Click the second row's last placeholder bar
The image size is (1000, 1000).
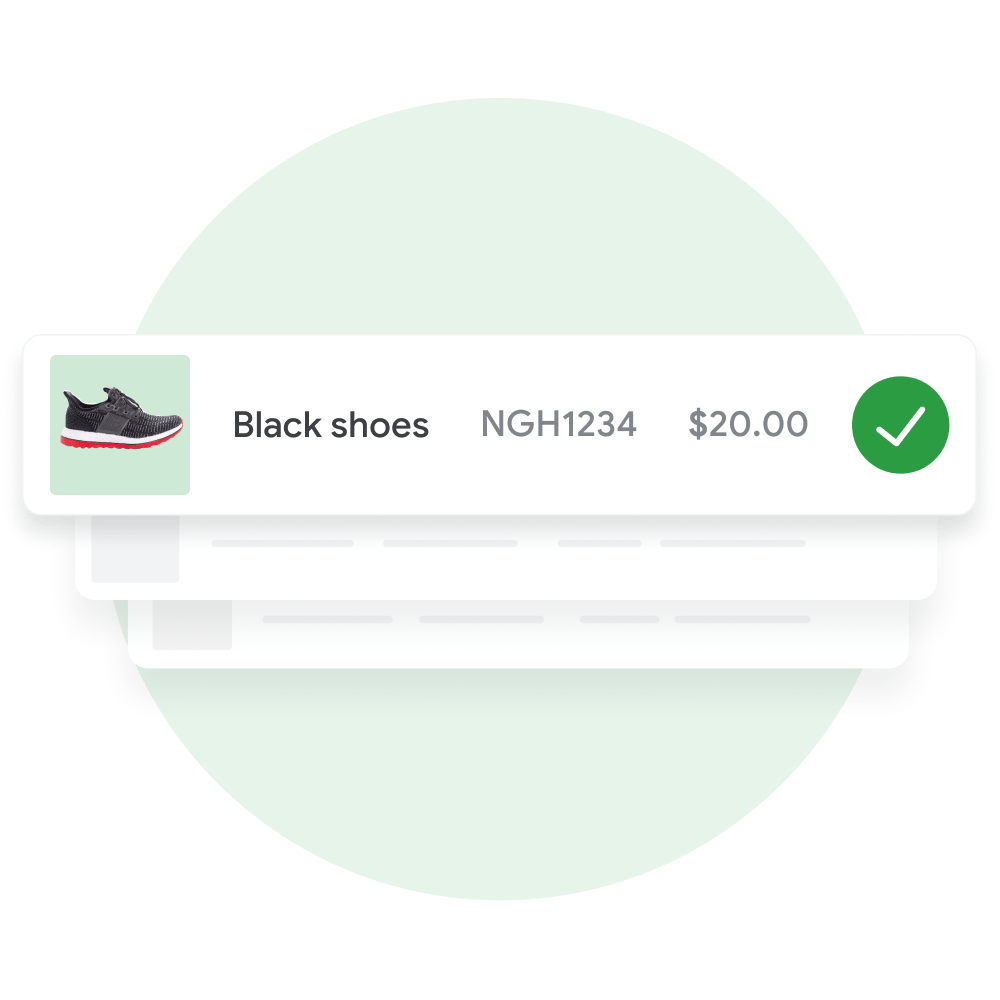(733, 543)
